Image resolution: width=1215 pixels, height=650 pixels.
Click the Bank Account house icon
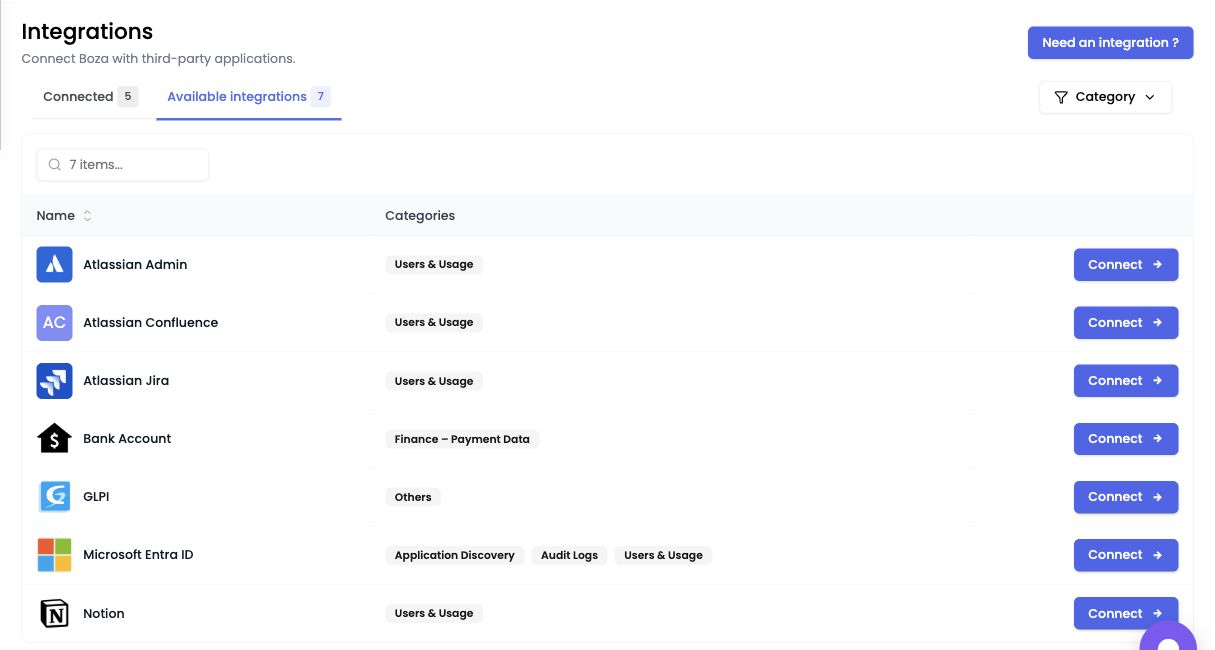tap(54, 439)
